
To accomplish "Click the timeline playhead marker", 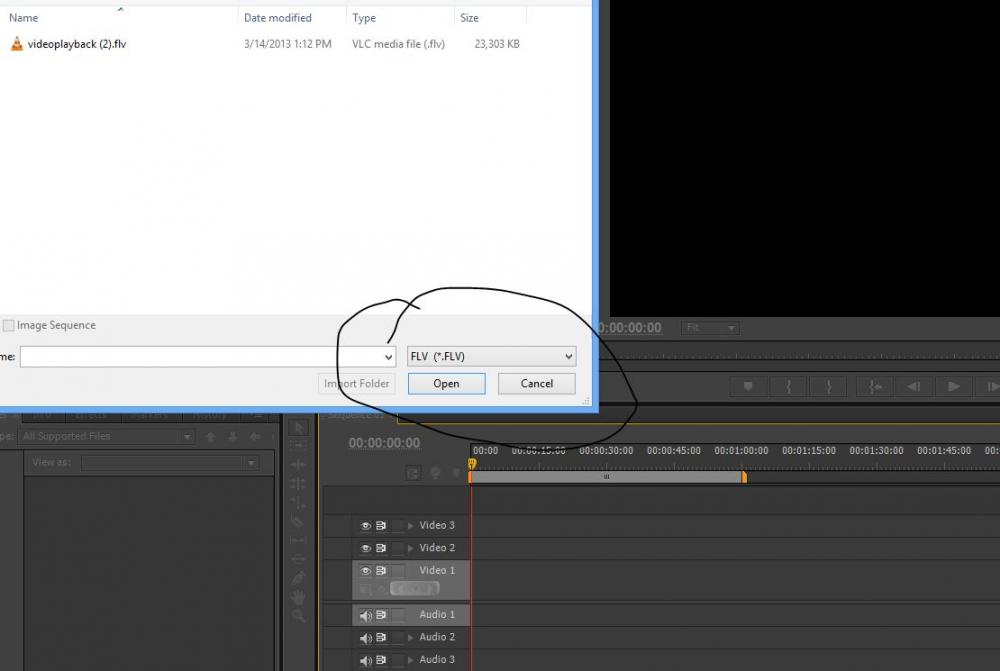I will click(472, 464).
